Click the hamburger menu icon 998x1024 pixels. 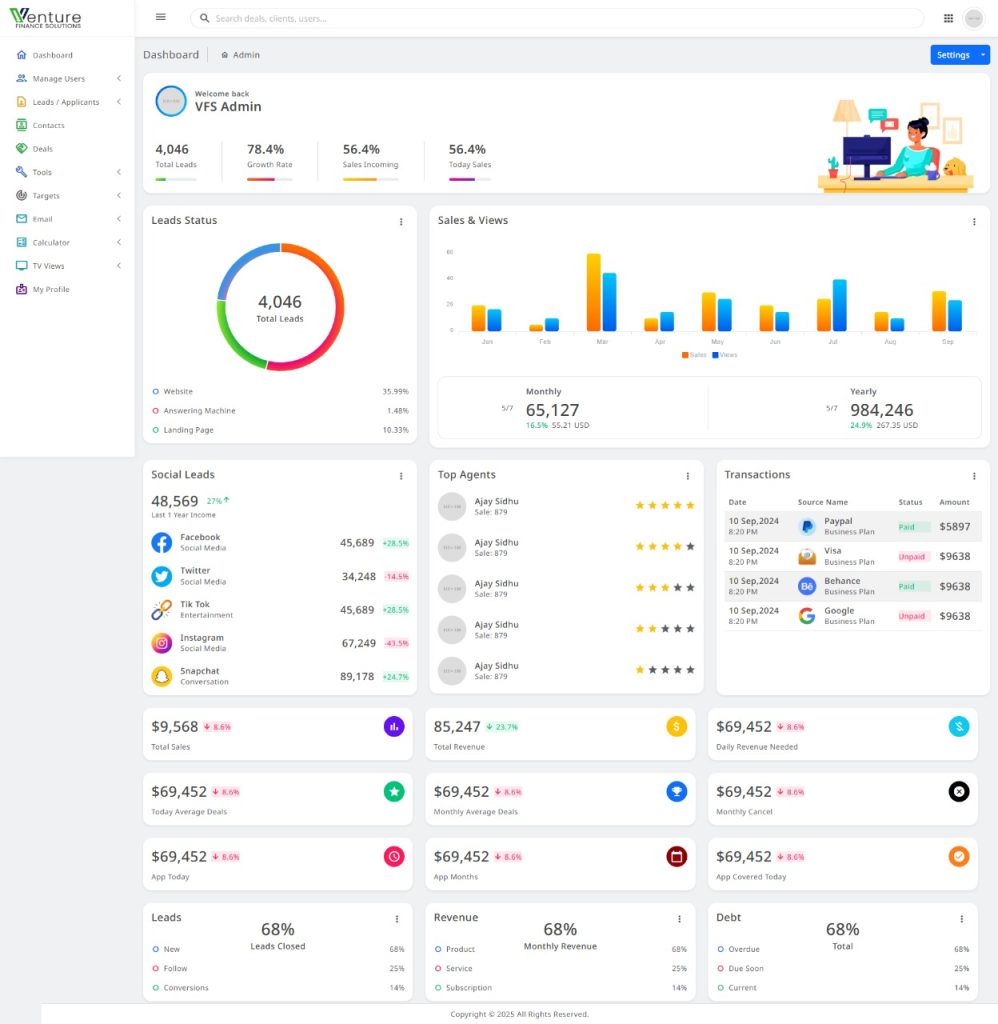(161, 18)
